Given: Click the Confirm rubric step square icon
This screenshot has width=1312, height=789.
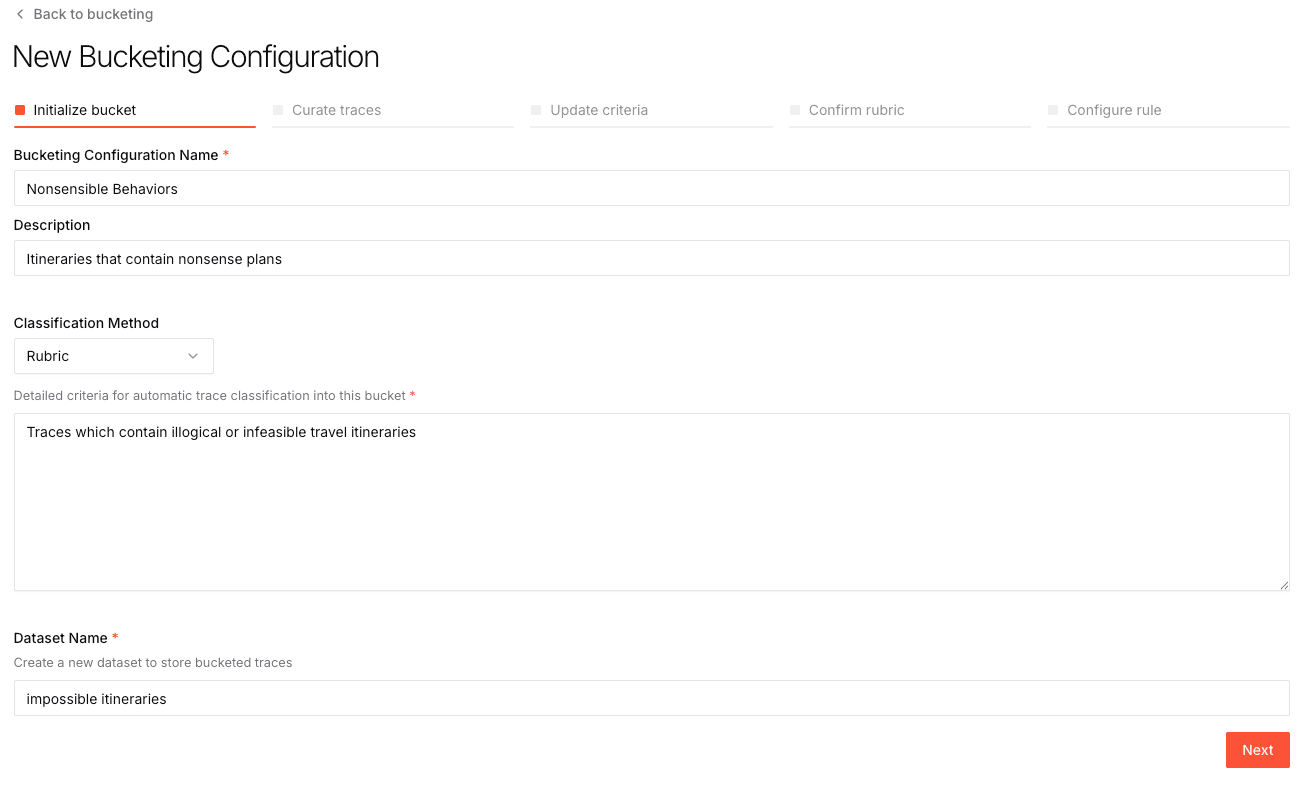Looking at the screenshot, I should pyautogui.click(x=795, y=110).
